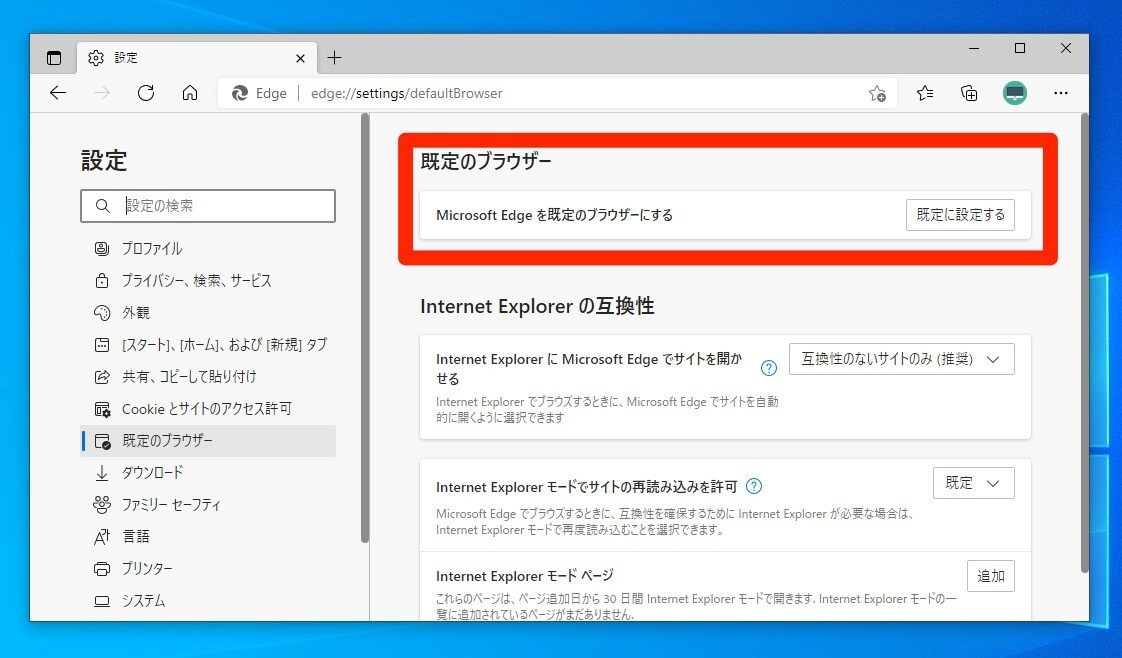Open プリンター settings page
1122x658 pixels.
(208, 569)
